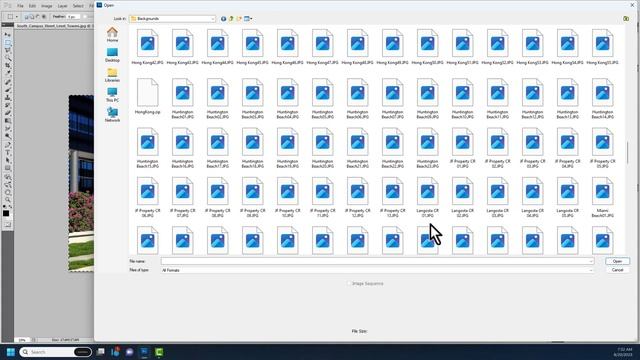Click the taskbar clock and date
Viewport: 640px width, 360px height.
coord(624,352)
